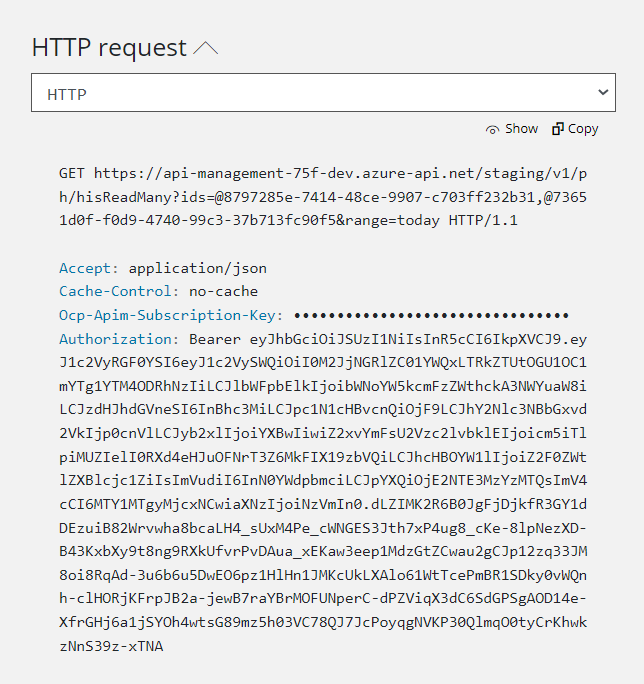This screenshot has width=644, height=684.
Task: Click the Bearer keyword in Authorization
Action: (x=215, y=339)
